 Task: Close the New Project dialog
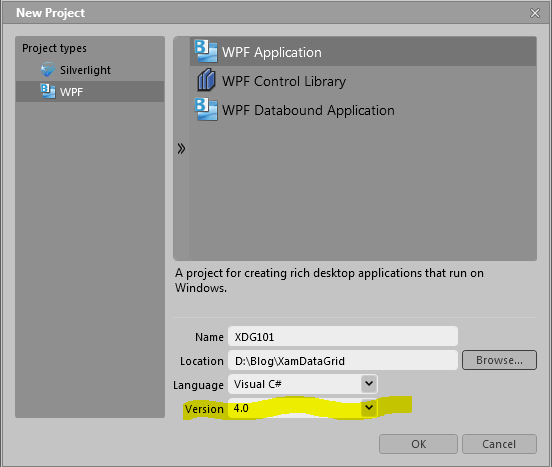point(535,13)
